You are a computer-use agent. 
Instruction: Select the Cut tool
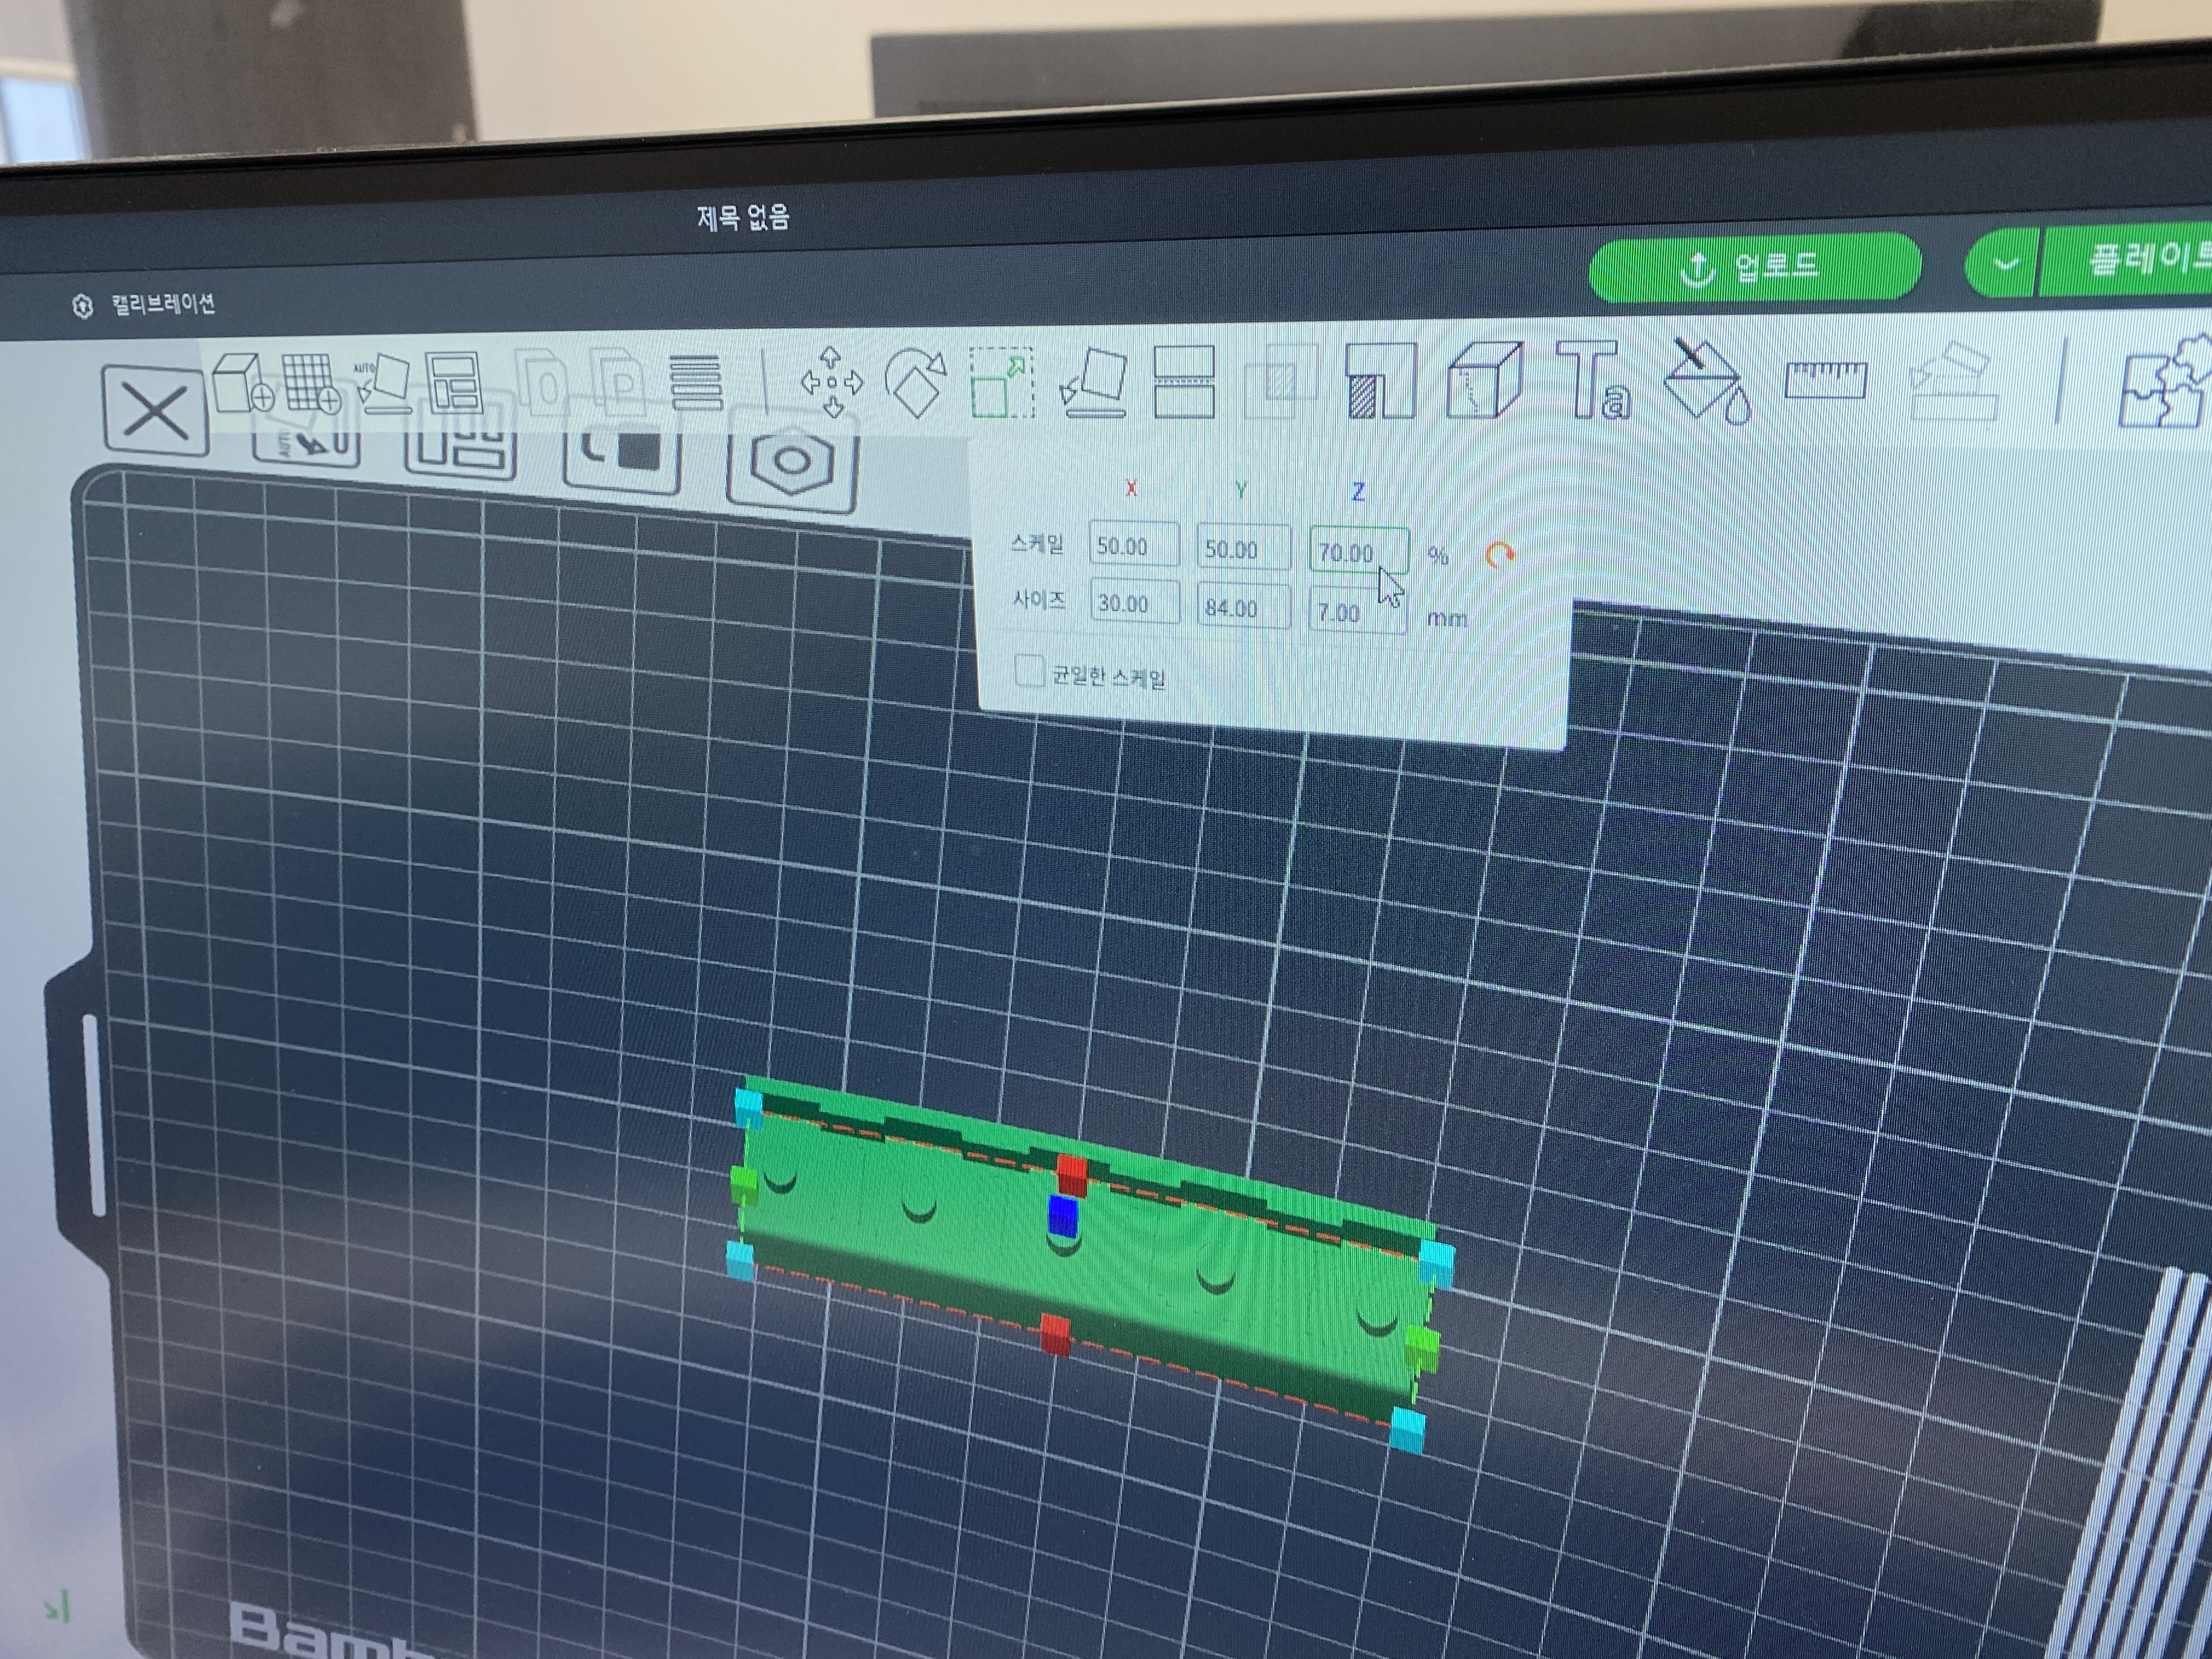click(x=1184, y=381)
